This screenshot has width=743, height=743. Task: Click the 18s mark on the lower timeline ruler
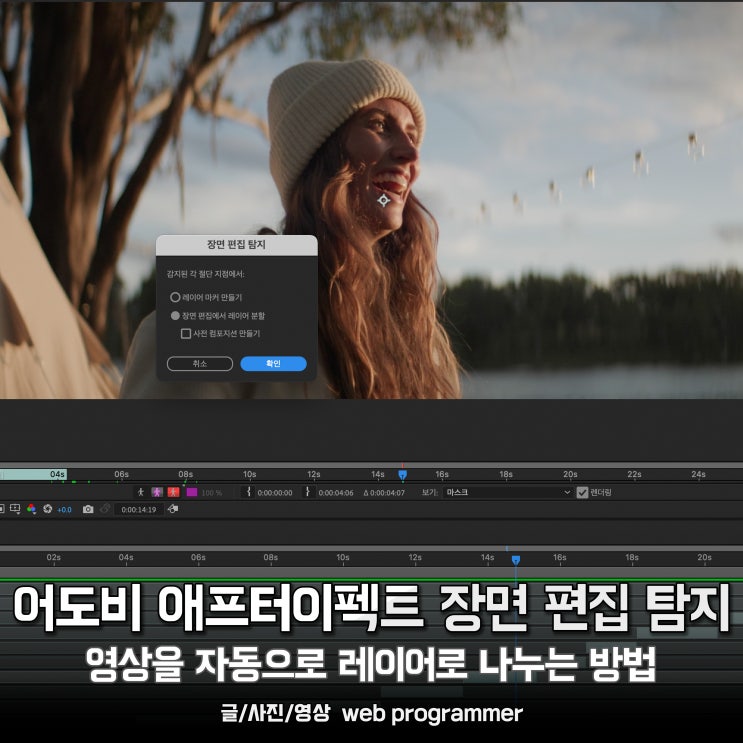tap(632, 558)
